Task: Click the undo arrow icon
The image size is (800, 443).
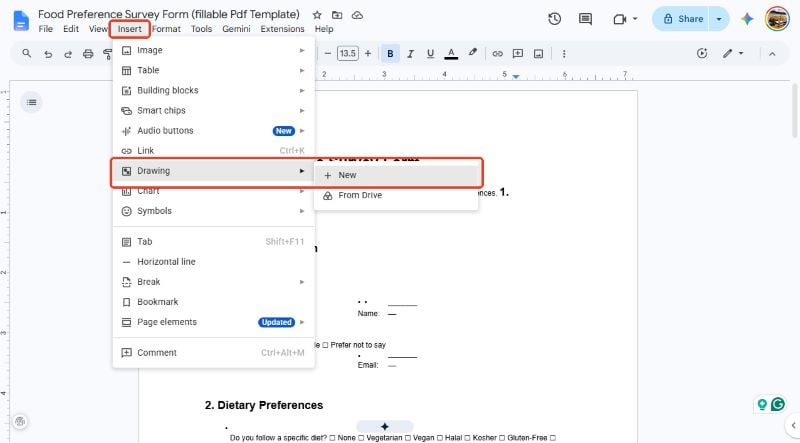Action: [48, 54]
